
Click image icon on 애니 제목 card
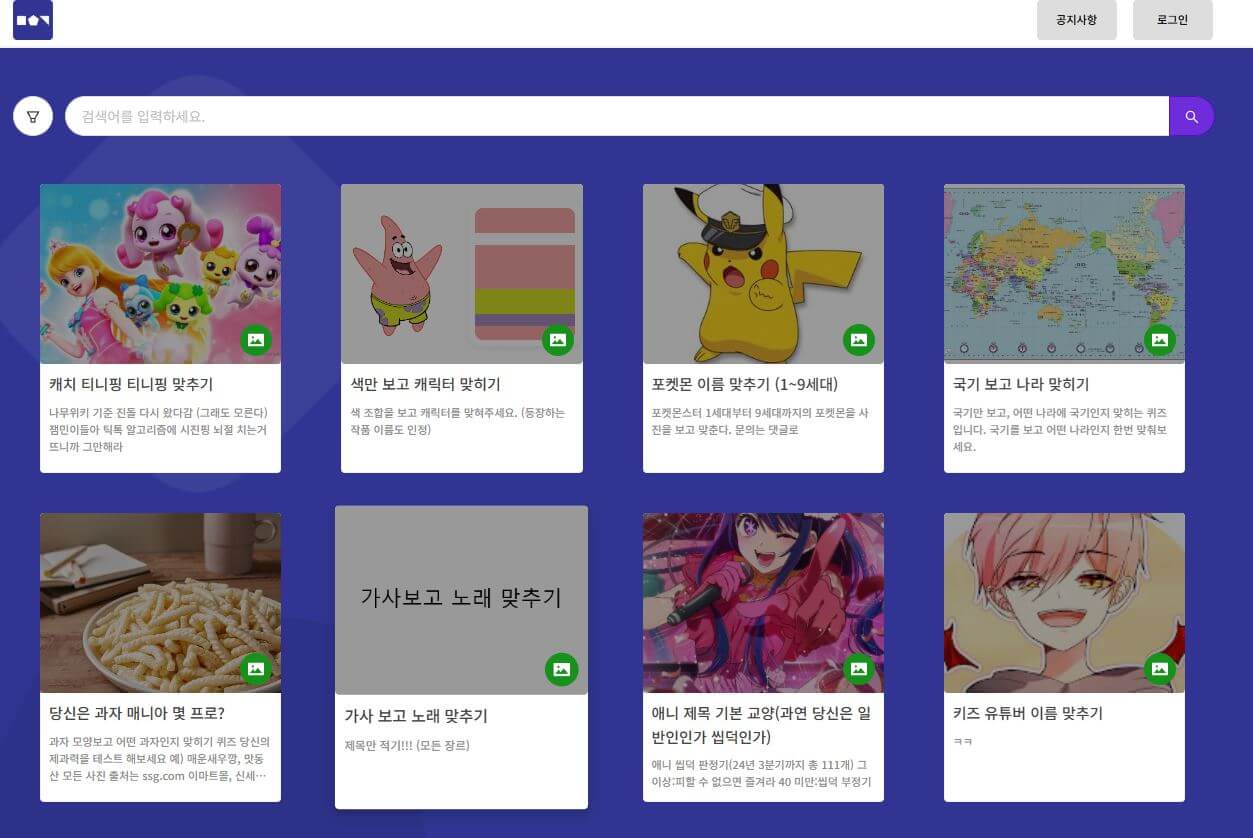[859, 669]
